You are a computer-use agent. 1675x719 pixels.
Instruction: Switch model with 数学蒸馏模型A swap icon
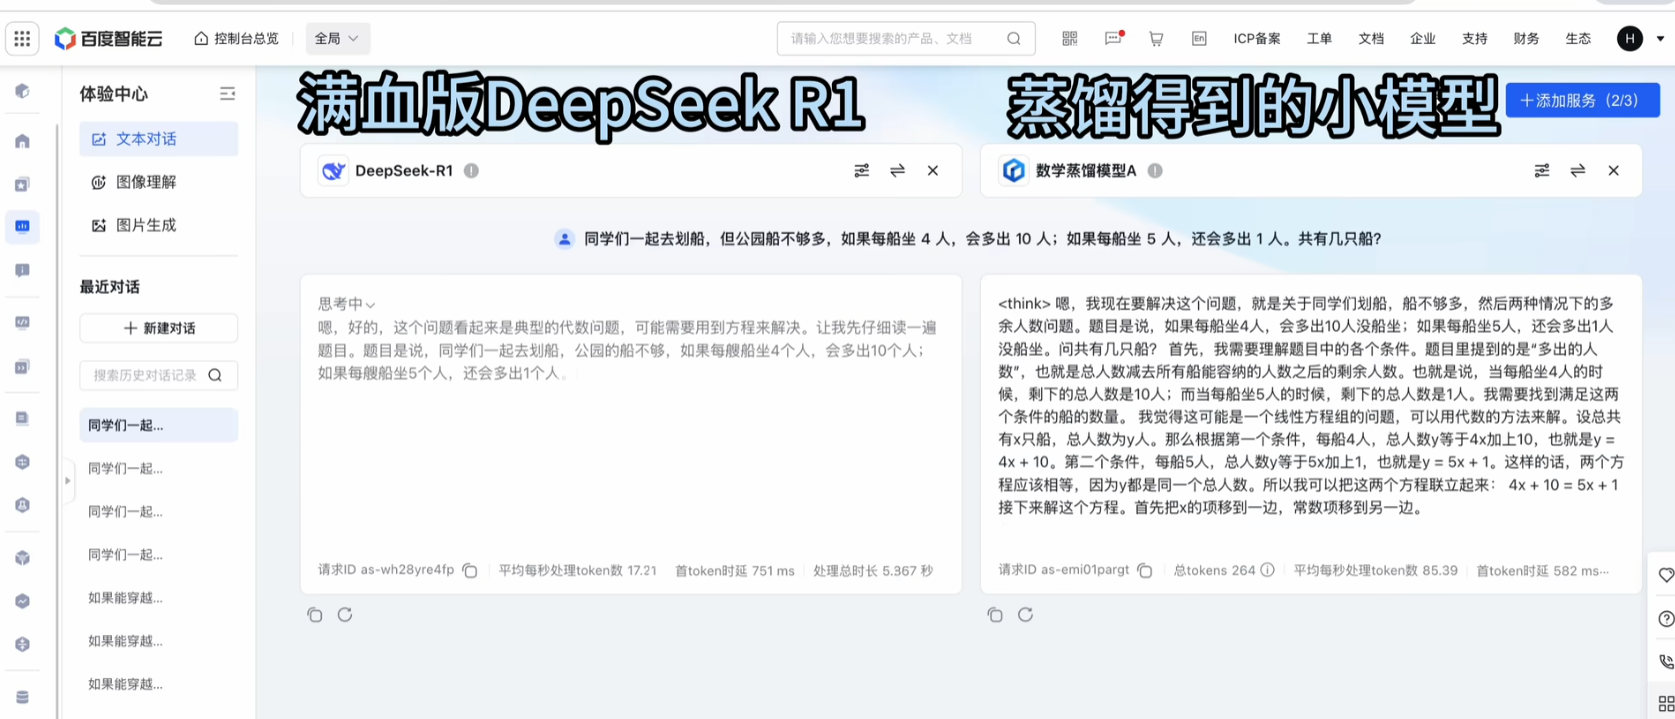(x=1578, y=171)
